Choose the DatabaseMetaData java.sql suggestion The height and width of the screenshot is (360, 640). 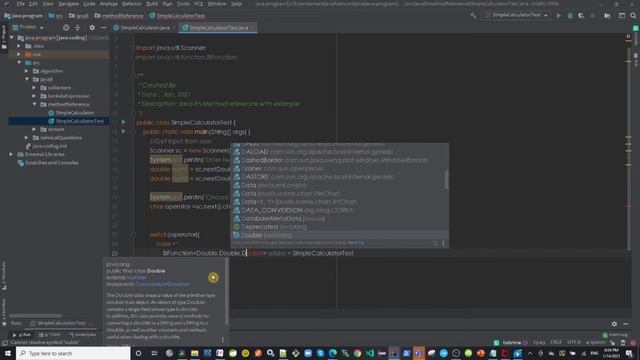340,219
